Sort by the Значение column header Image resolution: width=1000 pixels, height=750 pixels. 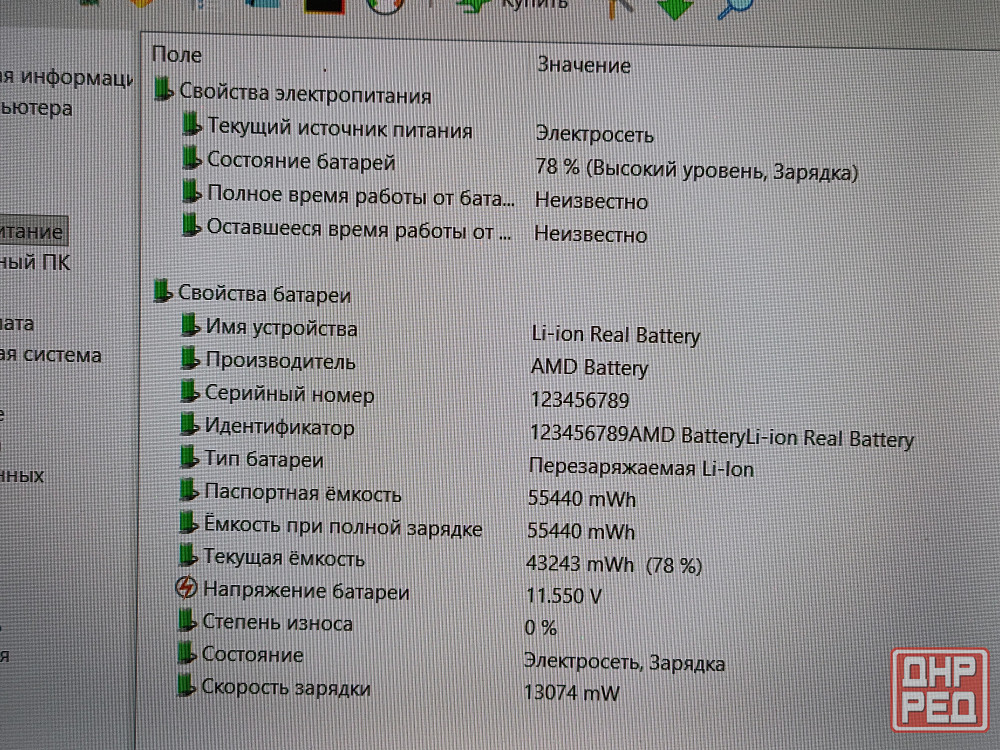click(583, 65)
